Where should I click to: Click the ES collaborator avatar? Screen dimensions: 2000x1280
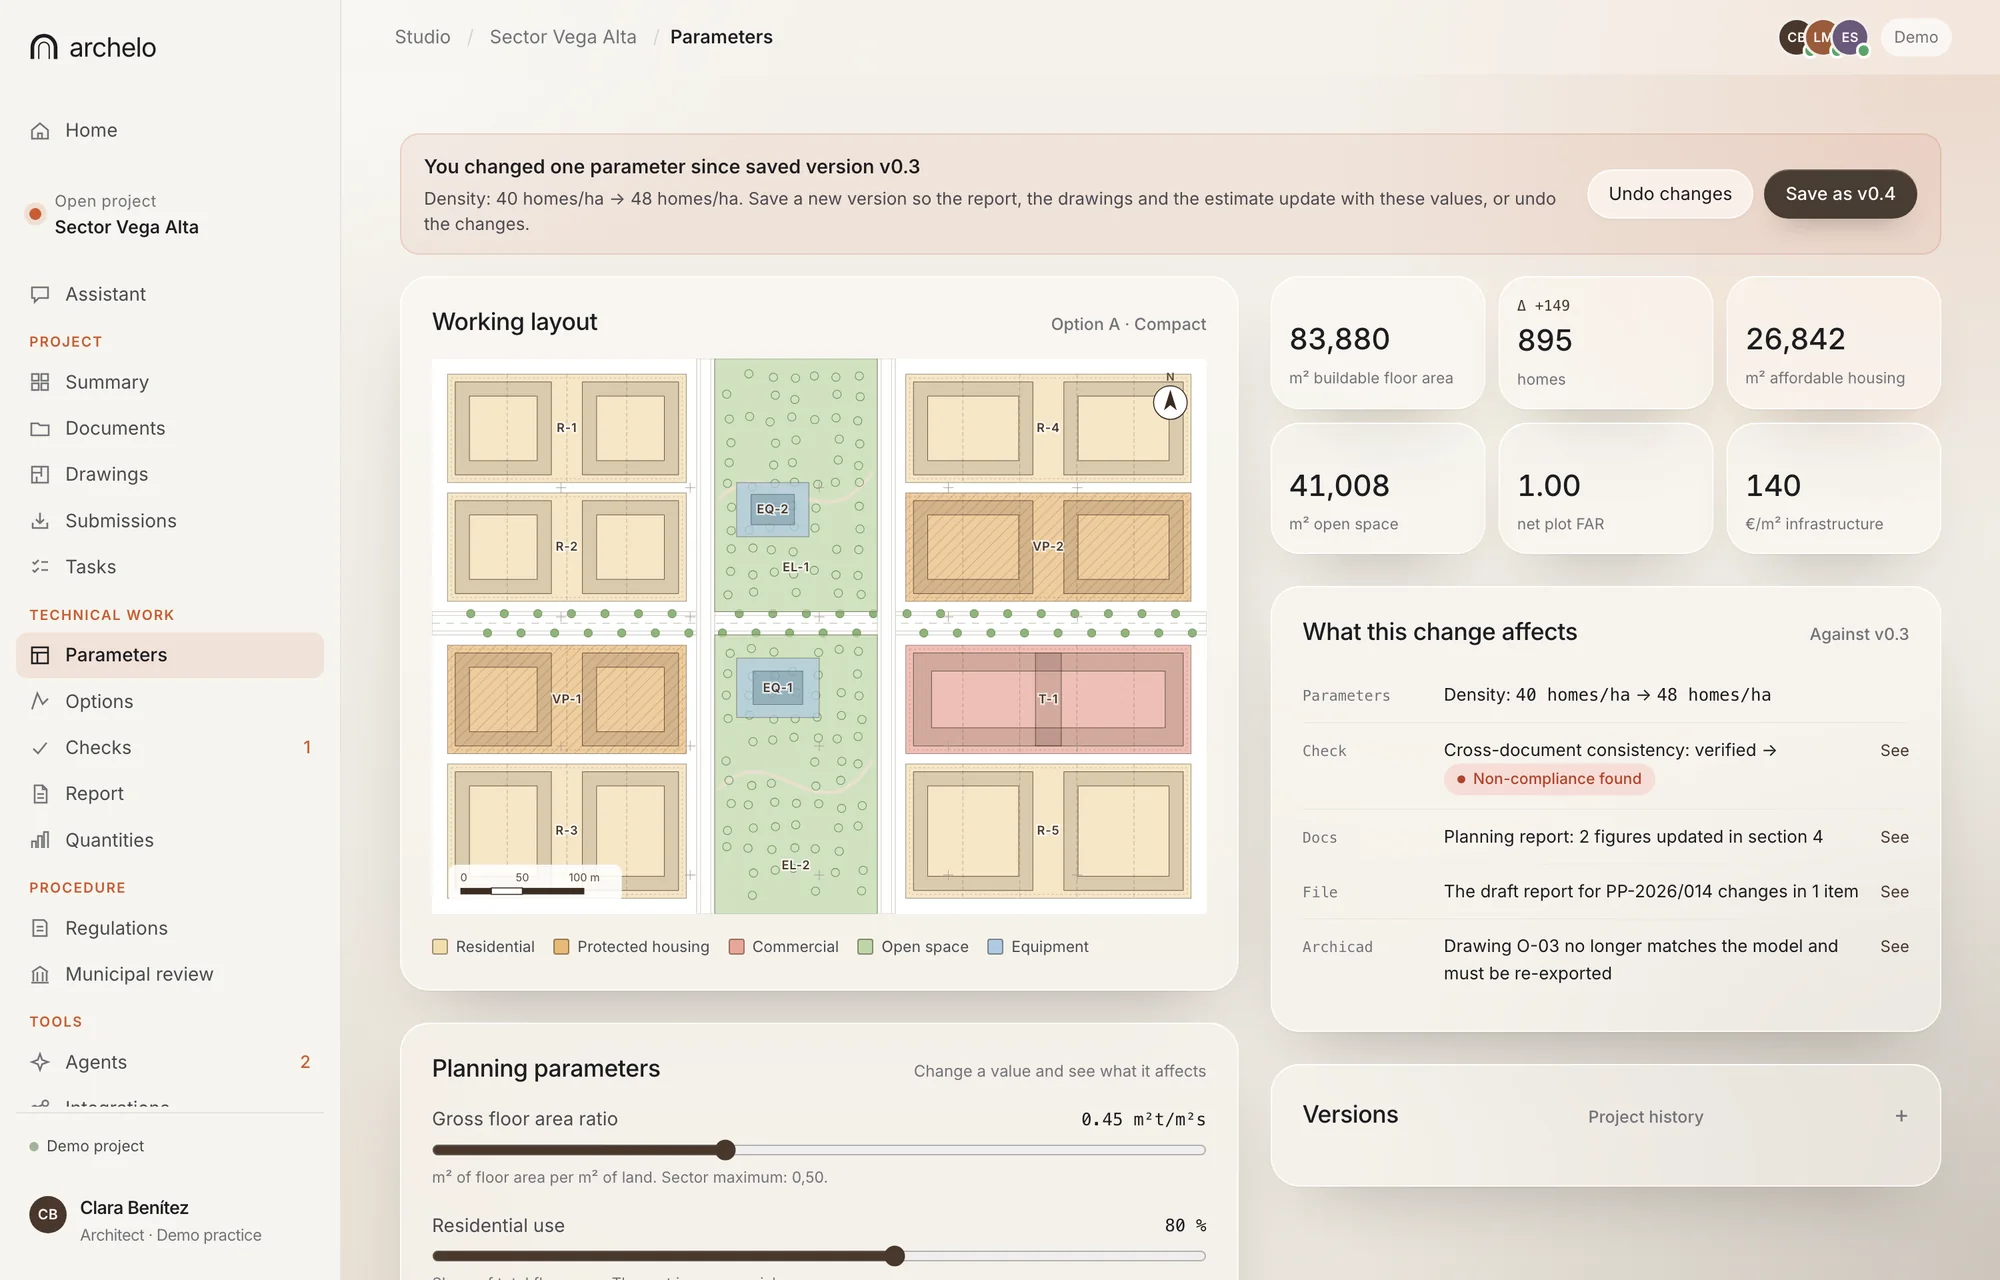tap(1850, 37)
